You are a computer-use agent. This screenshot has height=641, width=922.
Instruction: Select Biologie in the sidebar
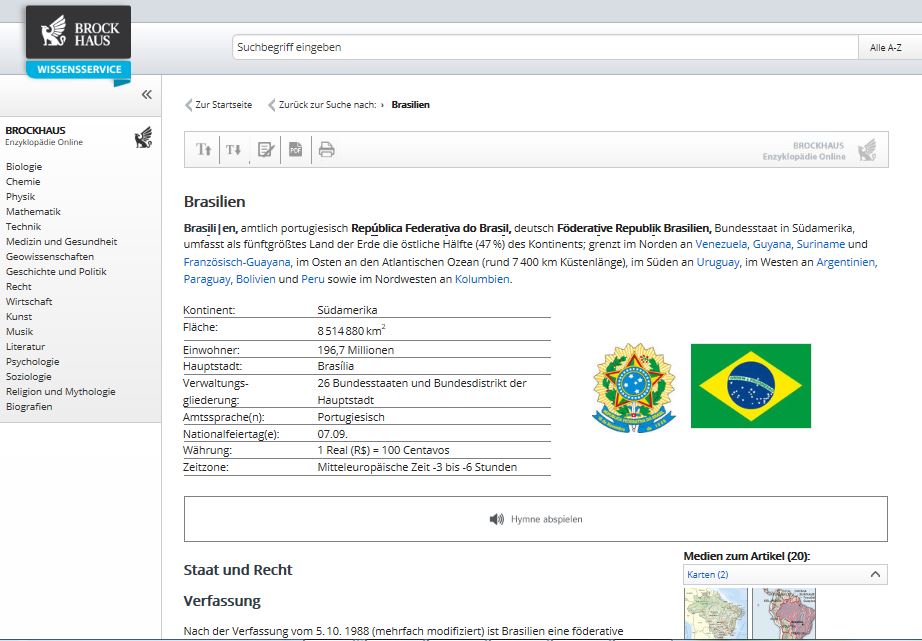pyautogui.click(x=24, y=167)
